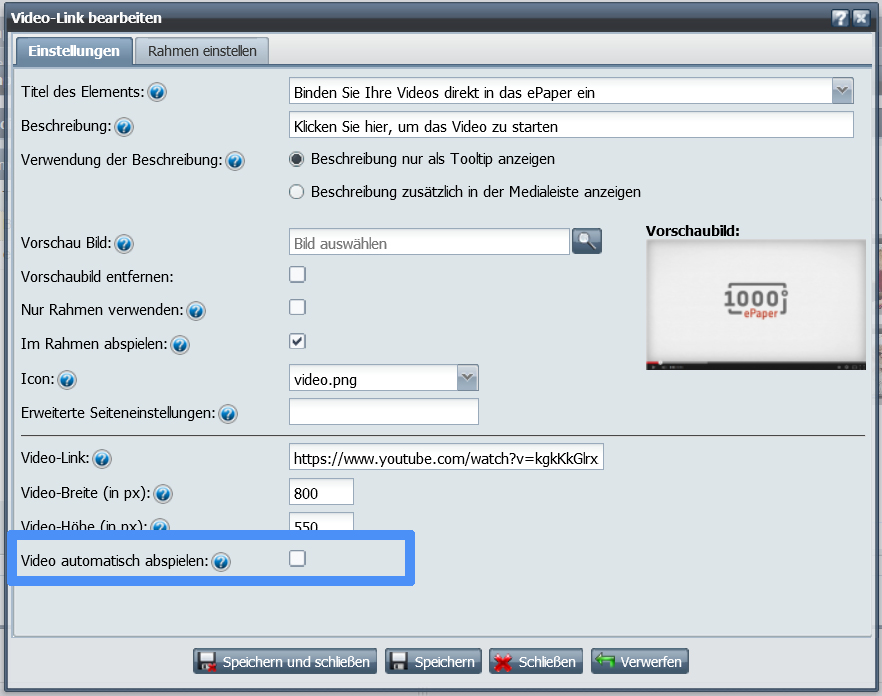Viewport: 882px width, 696px height.
Task: Open the Icon video.png dropdown
Action: tap(468, 378)
